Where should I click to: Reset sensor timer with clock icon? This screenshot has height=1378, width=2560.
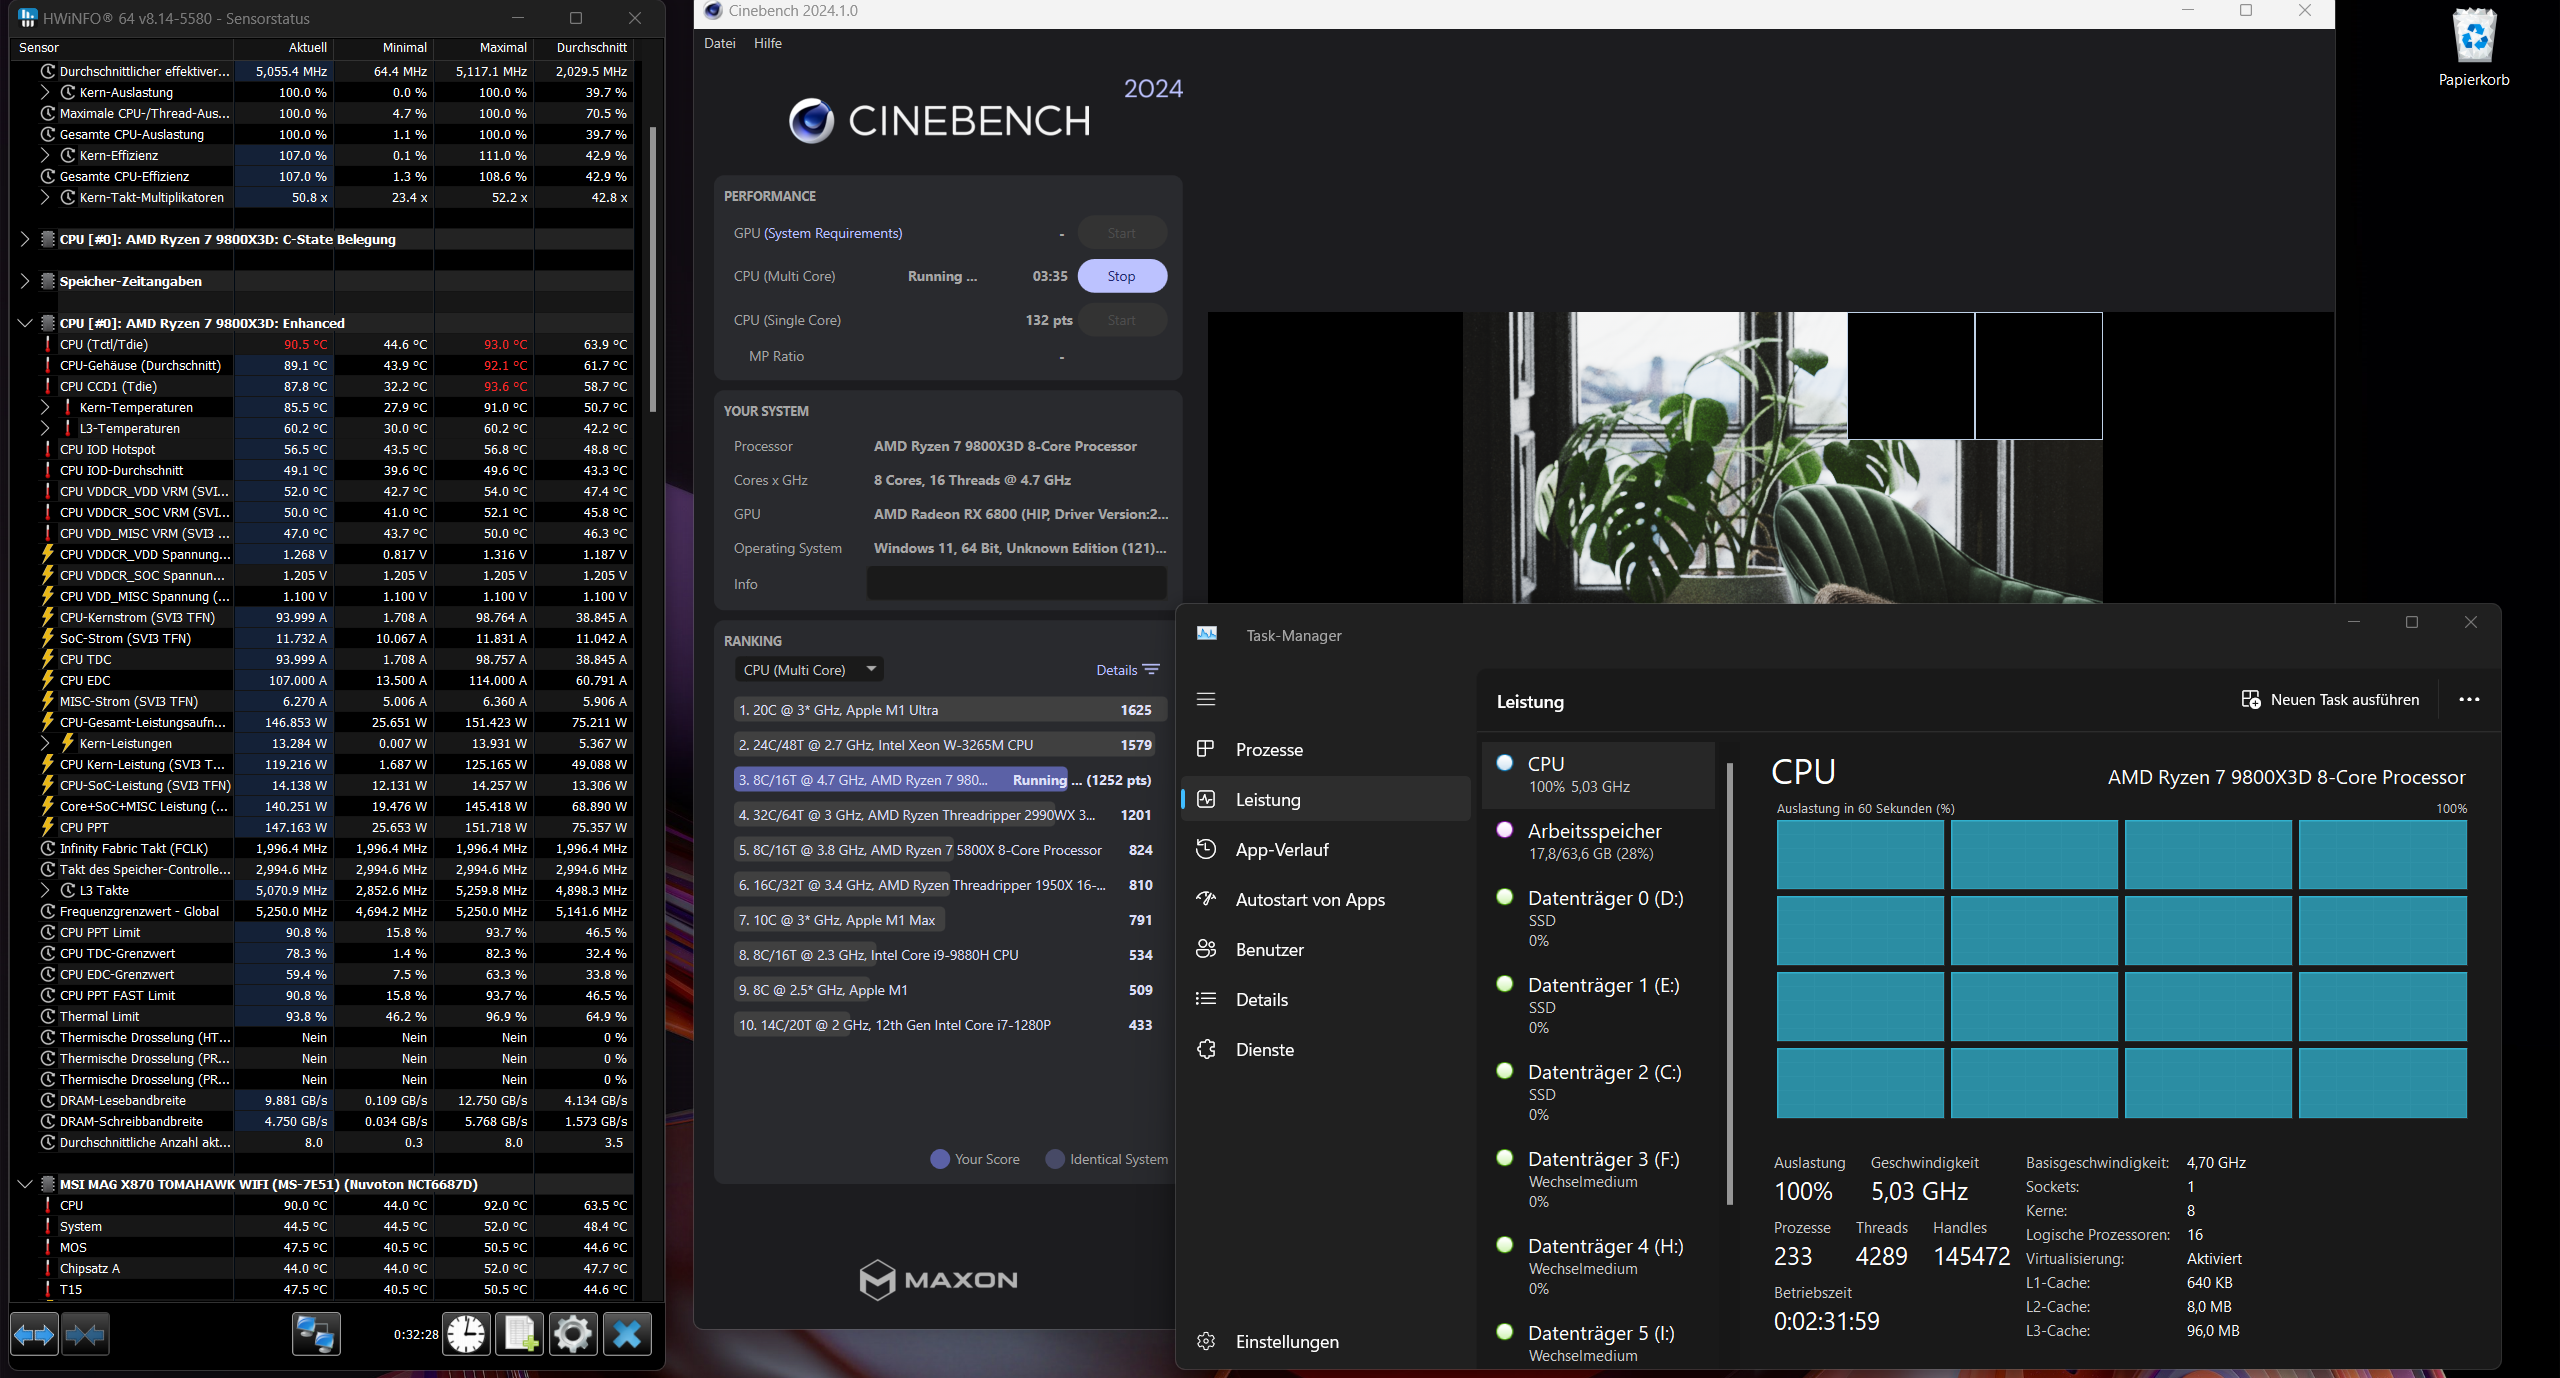(466, 1334)
